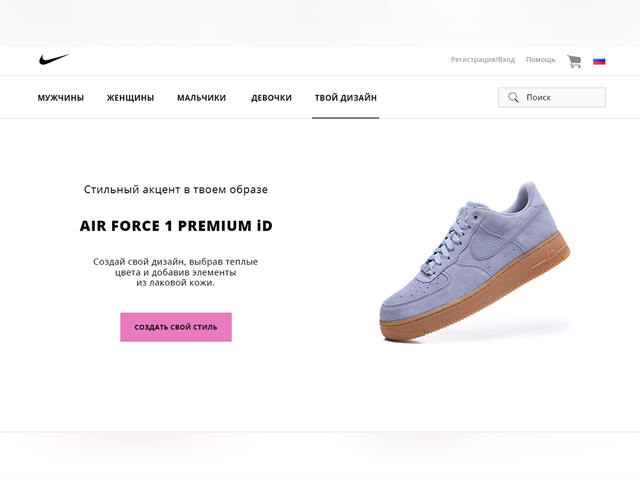Image resolution: width=640 pixels, height=480 pixels.
Task: Select the МУЖЧИНЫ menu item
Action: point(61,98)
